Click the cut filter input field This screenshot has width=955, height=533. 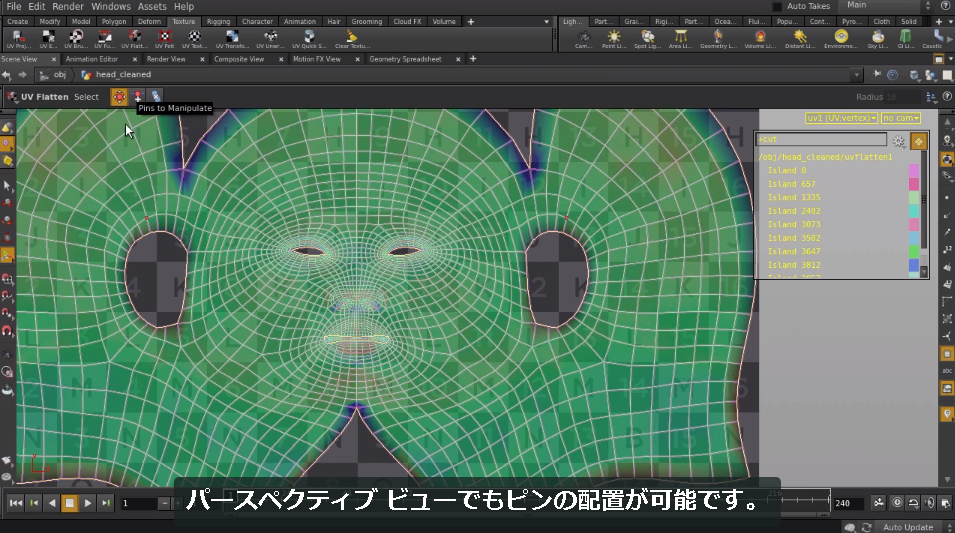821,139
